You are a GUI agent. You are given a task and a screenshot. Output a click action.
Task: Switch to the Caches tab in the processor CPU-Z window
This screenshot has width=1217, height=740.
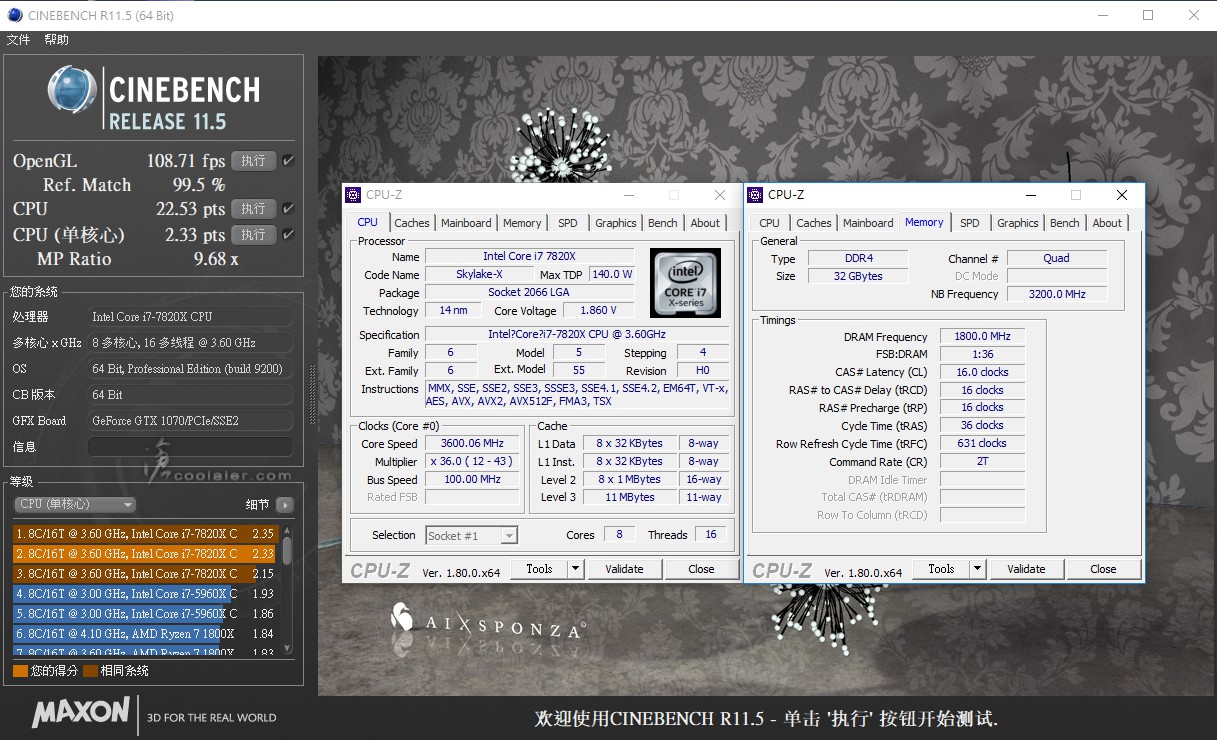tap(412, 223)
